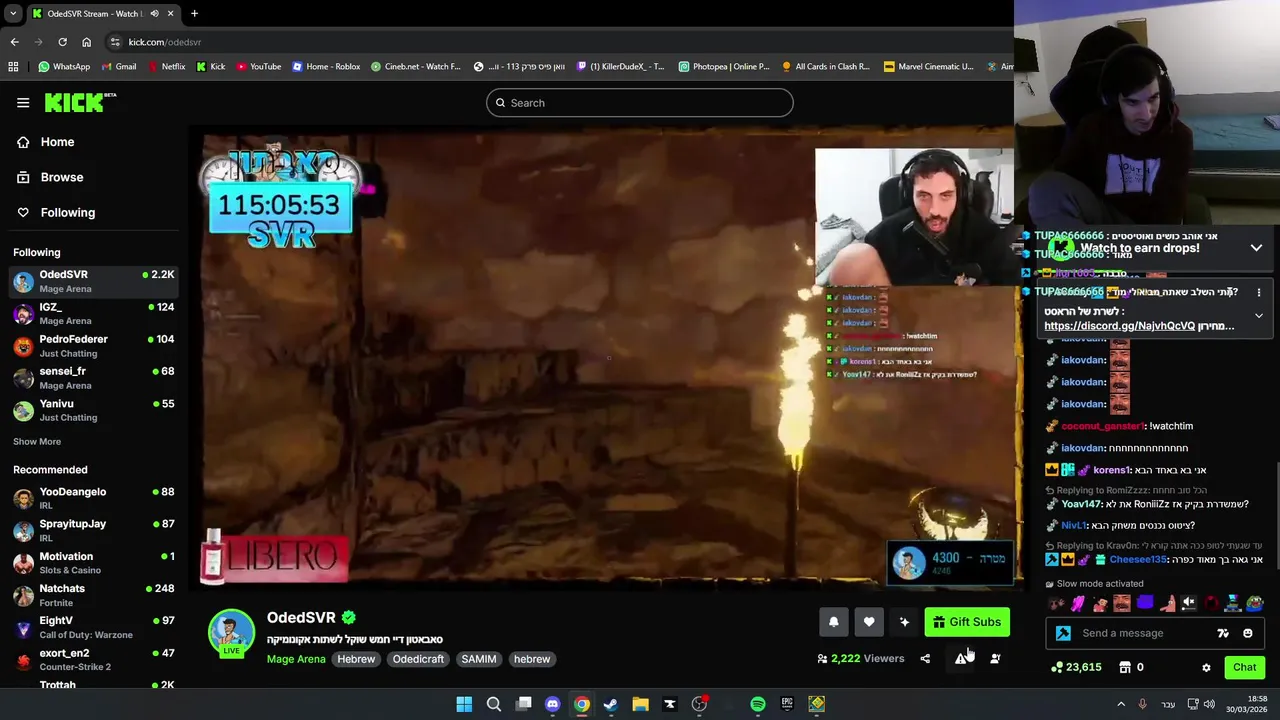
Task: Click the Kick logo
Action: coord(80,102)
